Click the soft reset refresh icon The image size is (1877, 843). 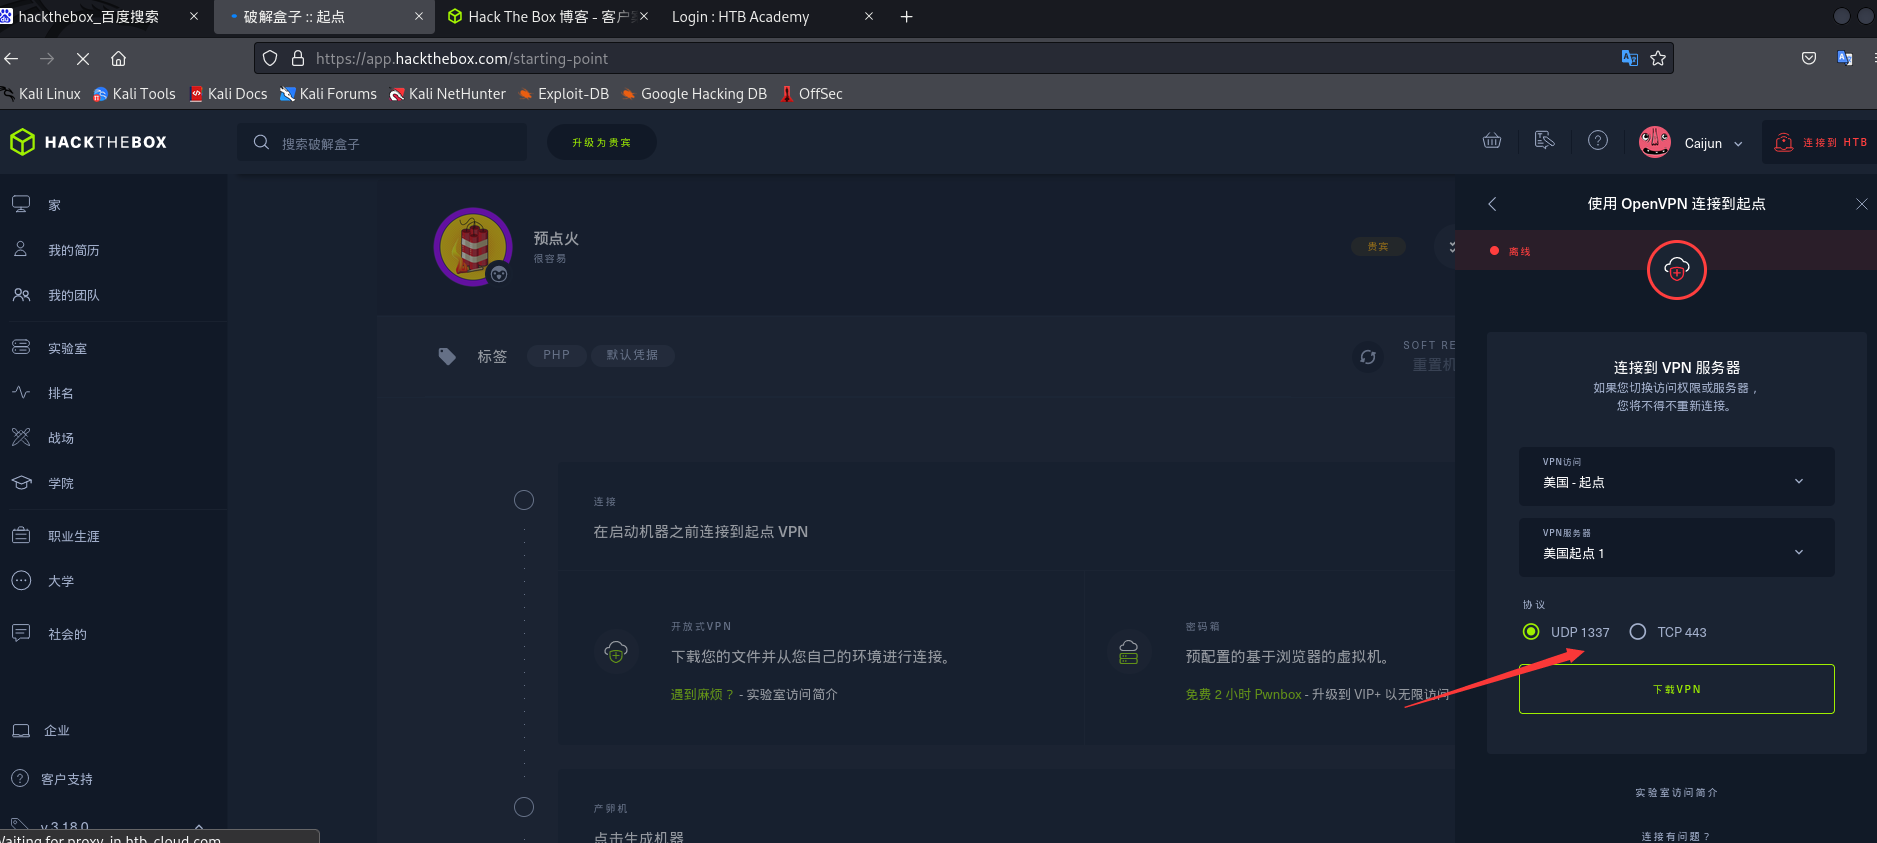click(1368, 357)
